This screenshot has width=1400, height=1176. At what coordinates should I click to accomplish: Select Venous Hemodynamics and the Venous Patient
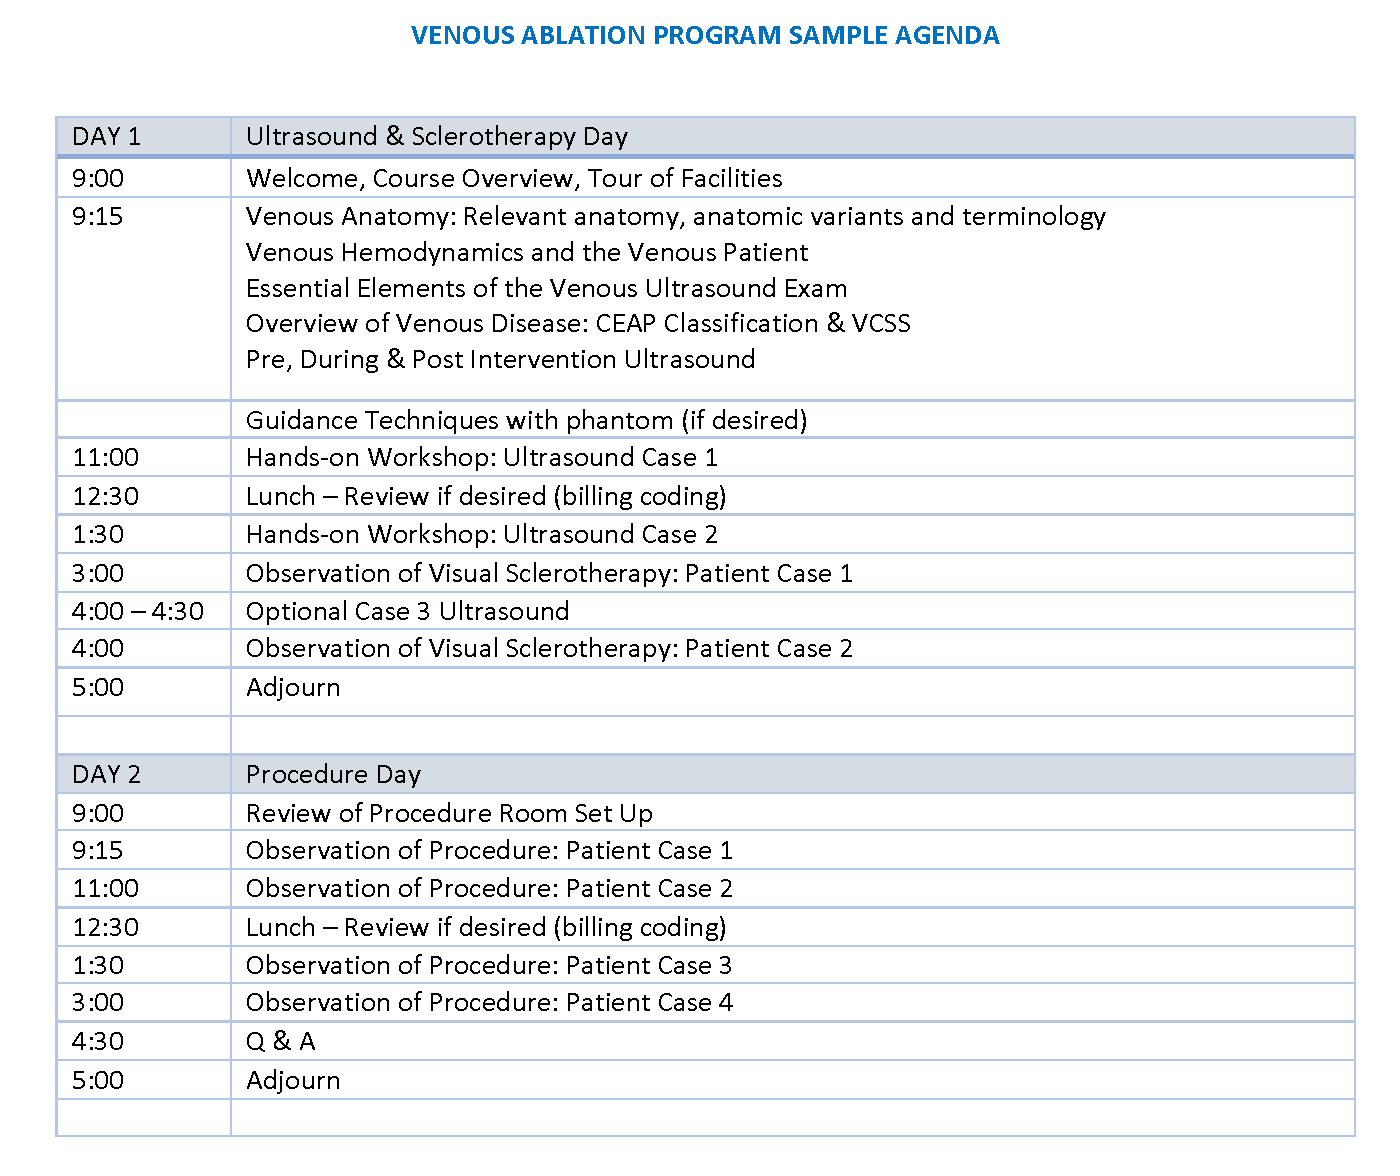pos(527,252)
